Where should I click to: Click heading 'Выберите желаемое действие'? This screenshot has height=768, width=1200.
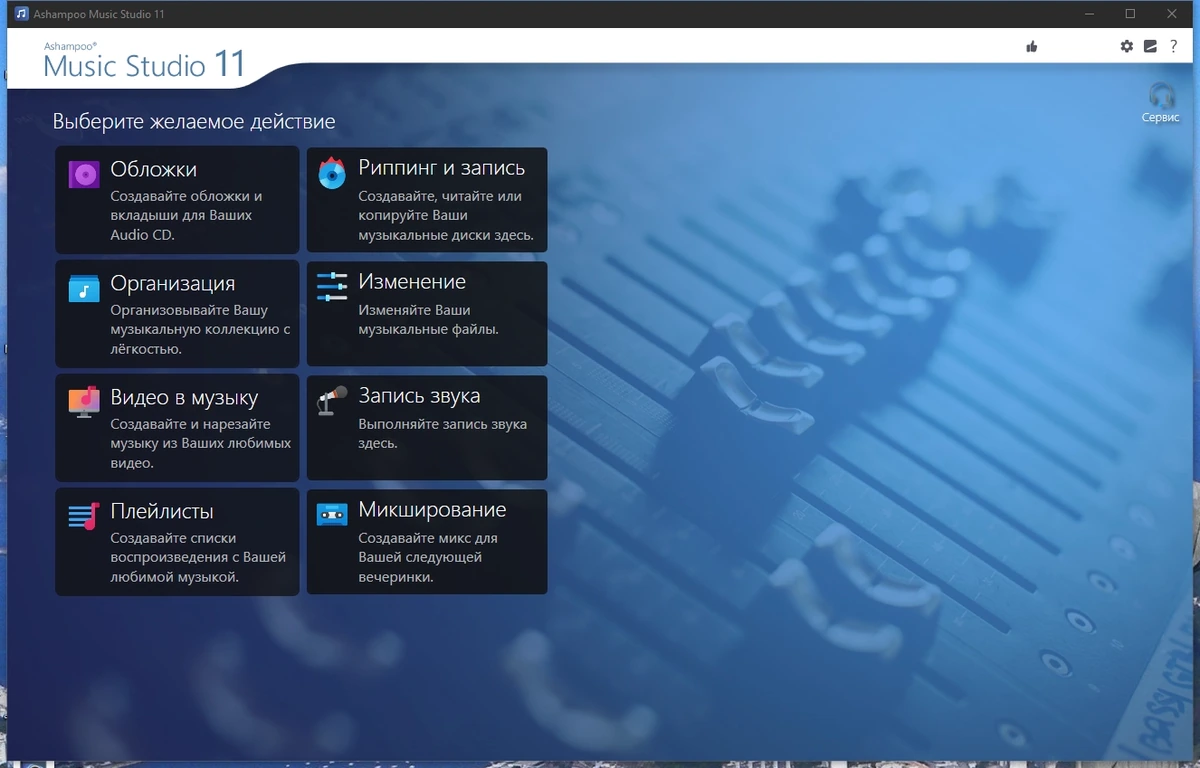(x=194, y=122)
